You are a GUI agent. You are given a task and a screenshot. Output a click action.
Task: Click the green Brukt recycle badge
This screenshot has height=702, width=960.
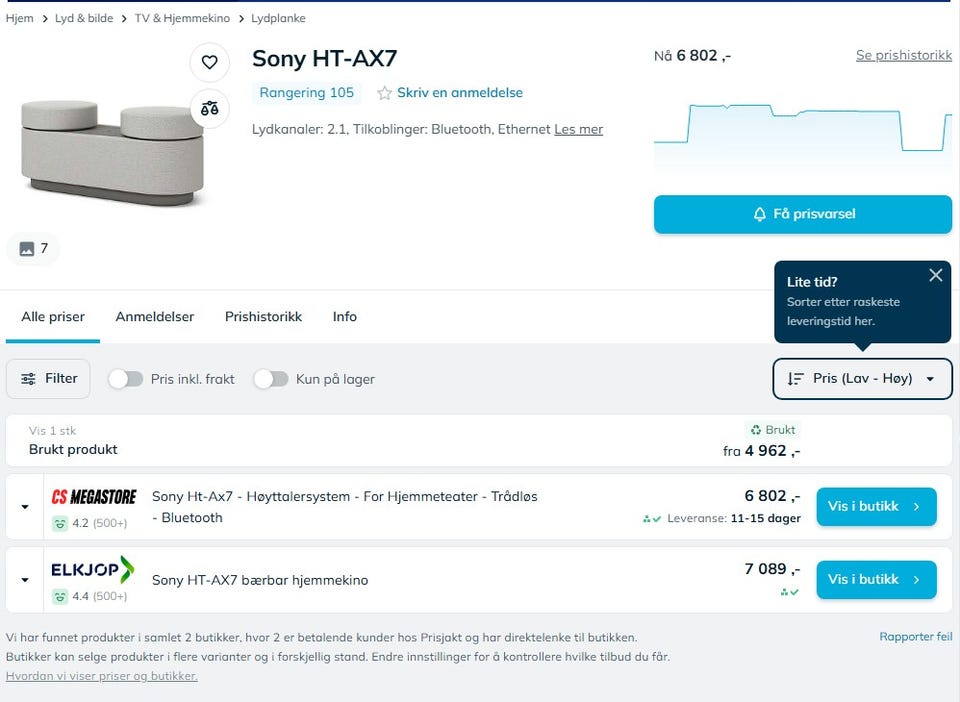773,430
